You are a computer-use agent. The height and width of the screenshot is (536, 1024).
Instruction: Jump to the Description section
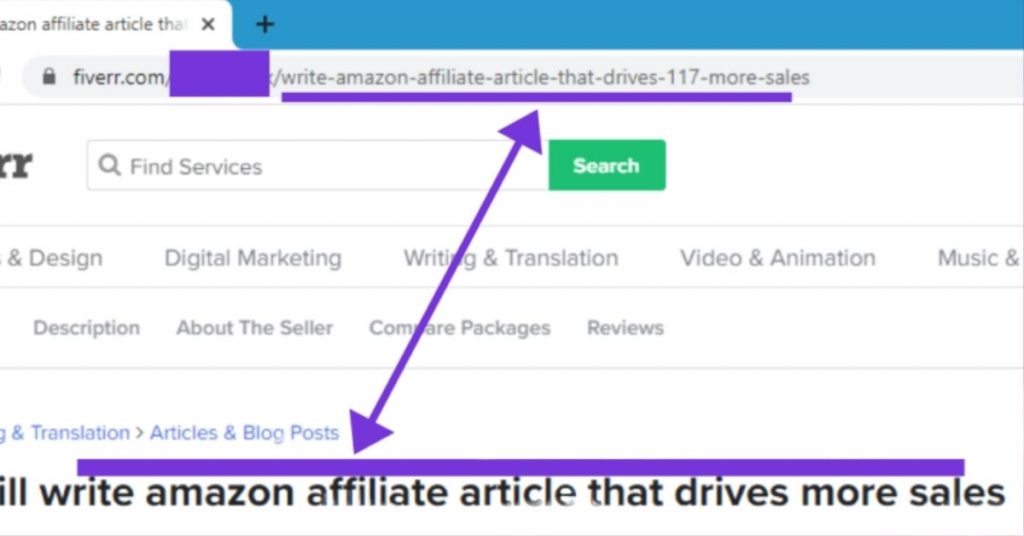86,328
